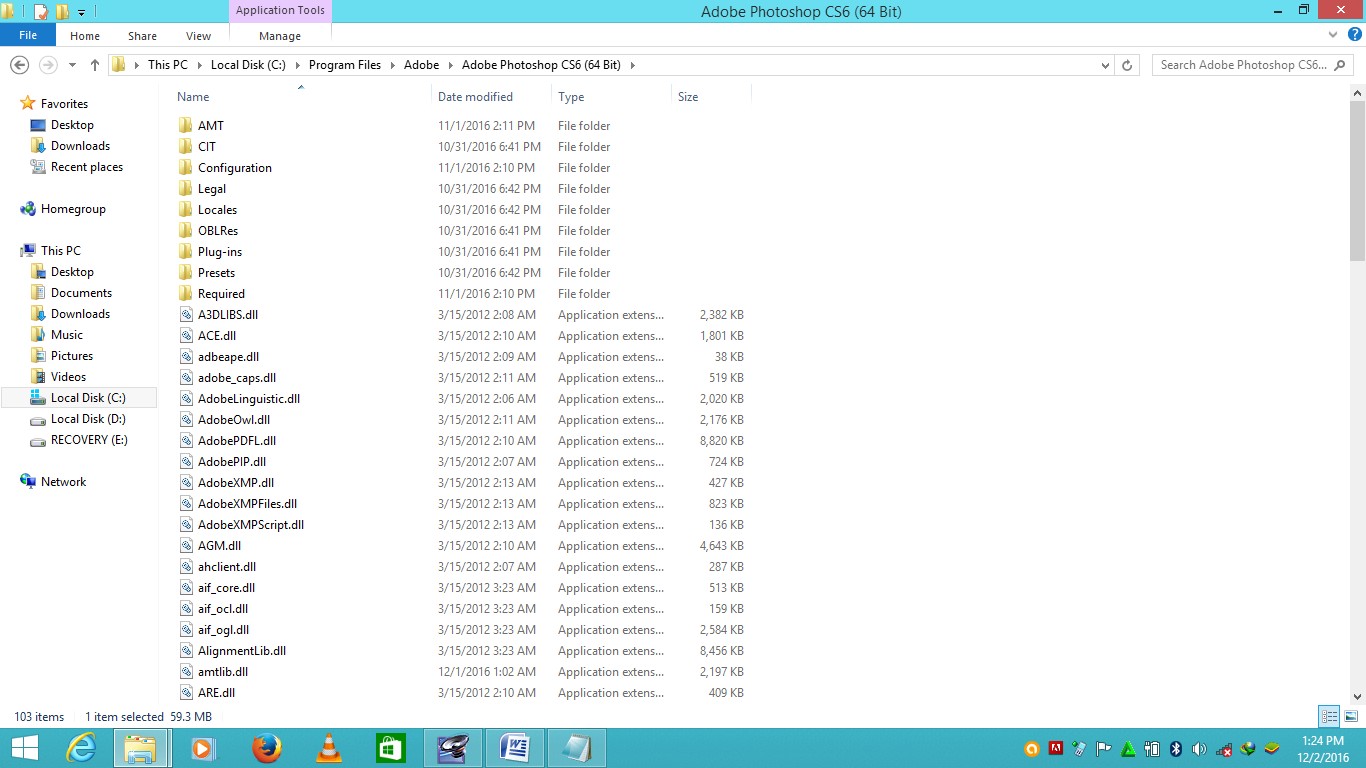Viewport: 1366px width, 768px height.
Task: Select the amtlib.dll file
Action: [223, 672]
